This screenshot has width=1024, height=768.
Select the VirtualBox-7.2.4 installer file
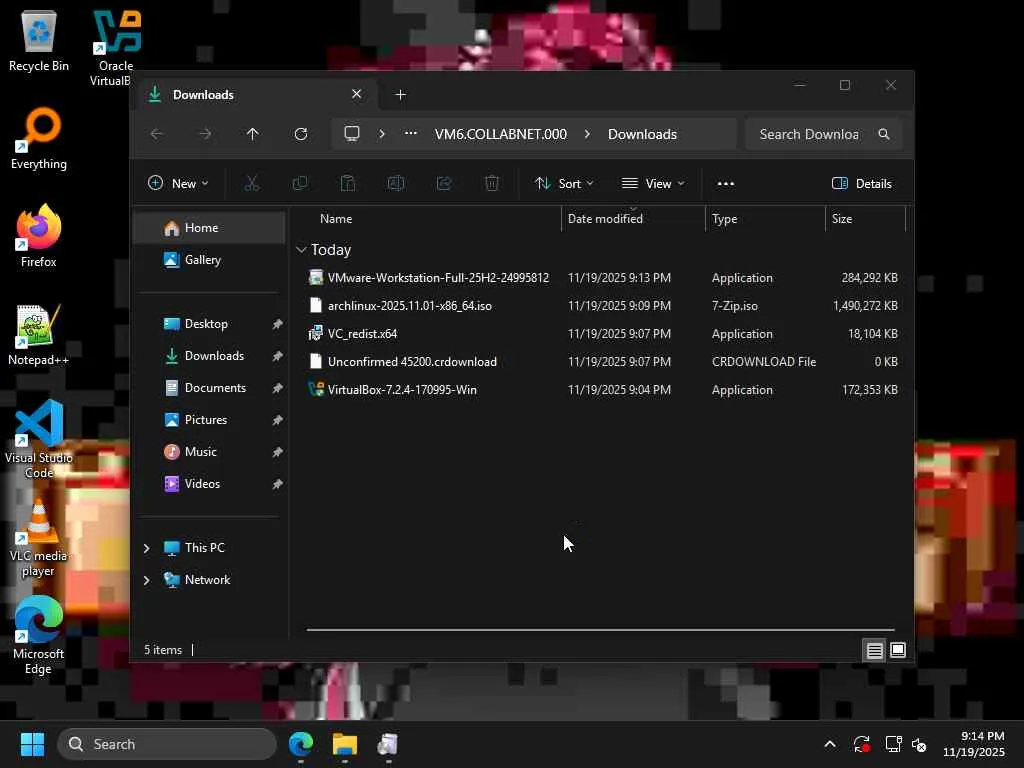[x=401, y=390]
